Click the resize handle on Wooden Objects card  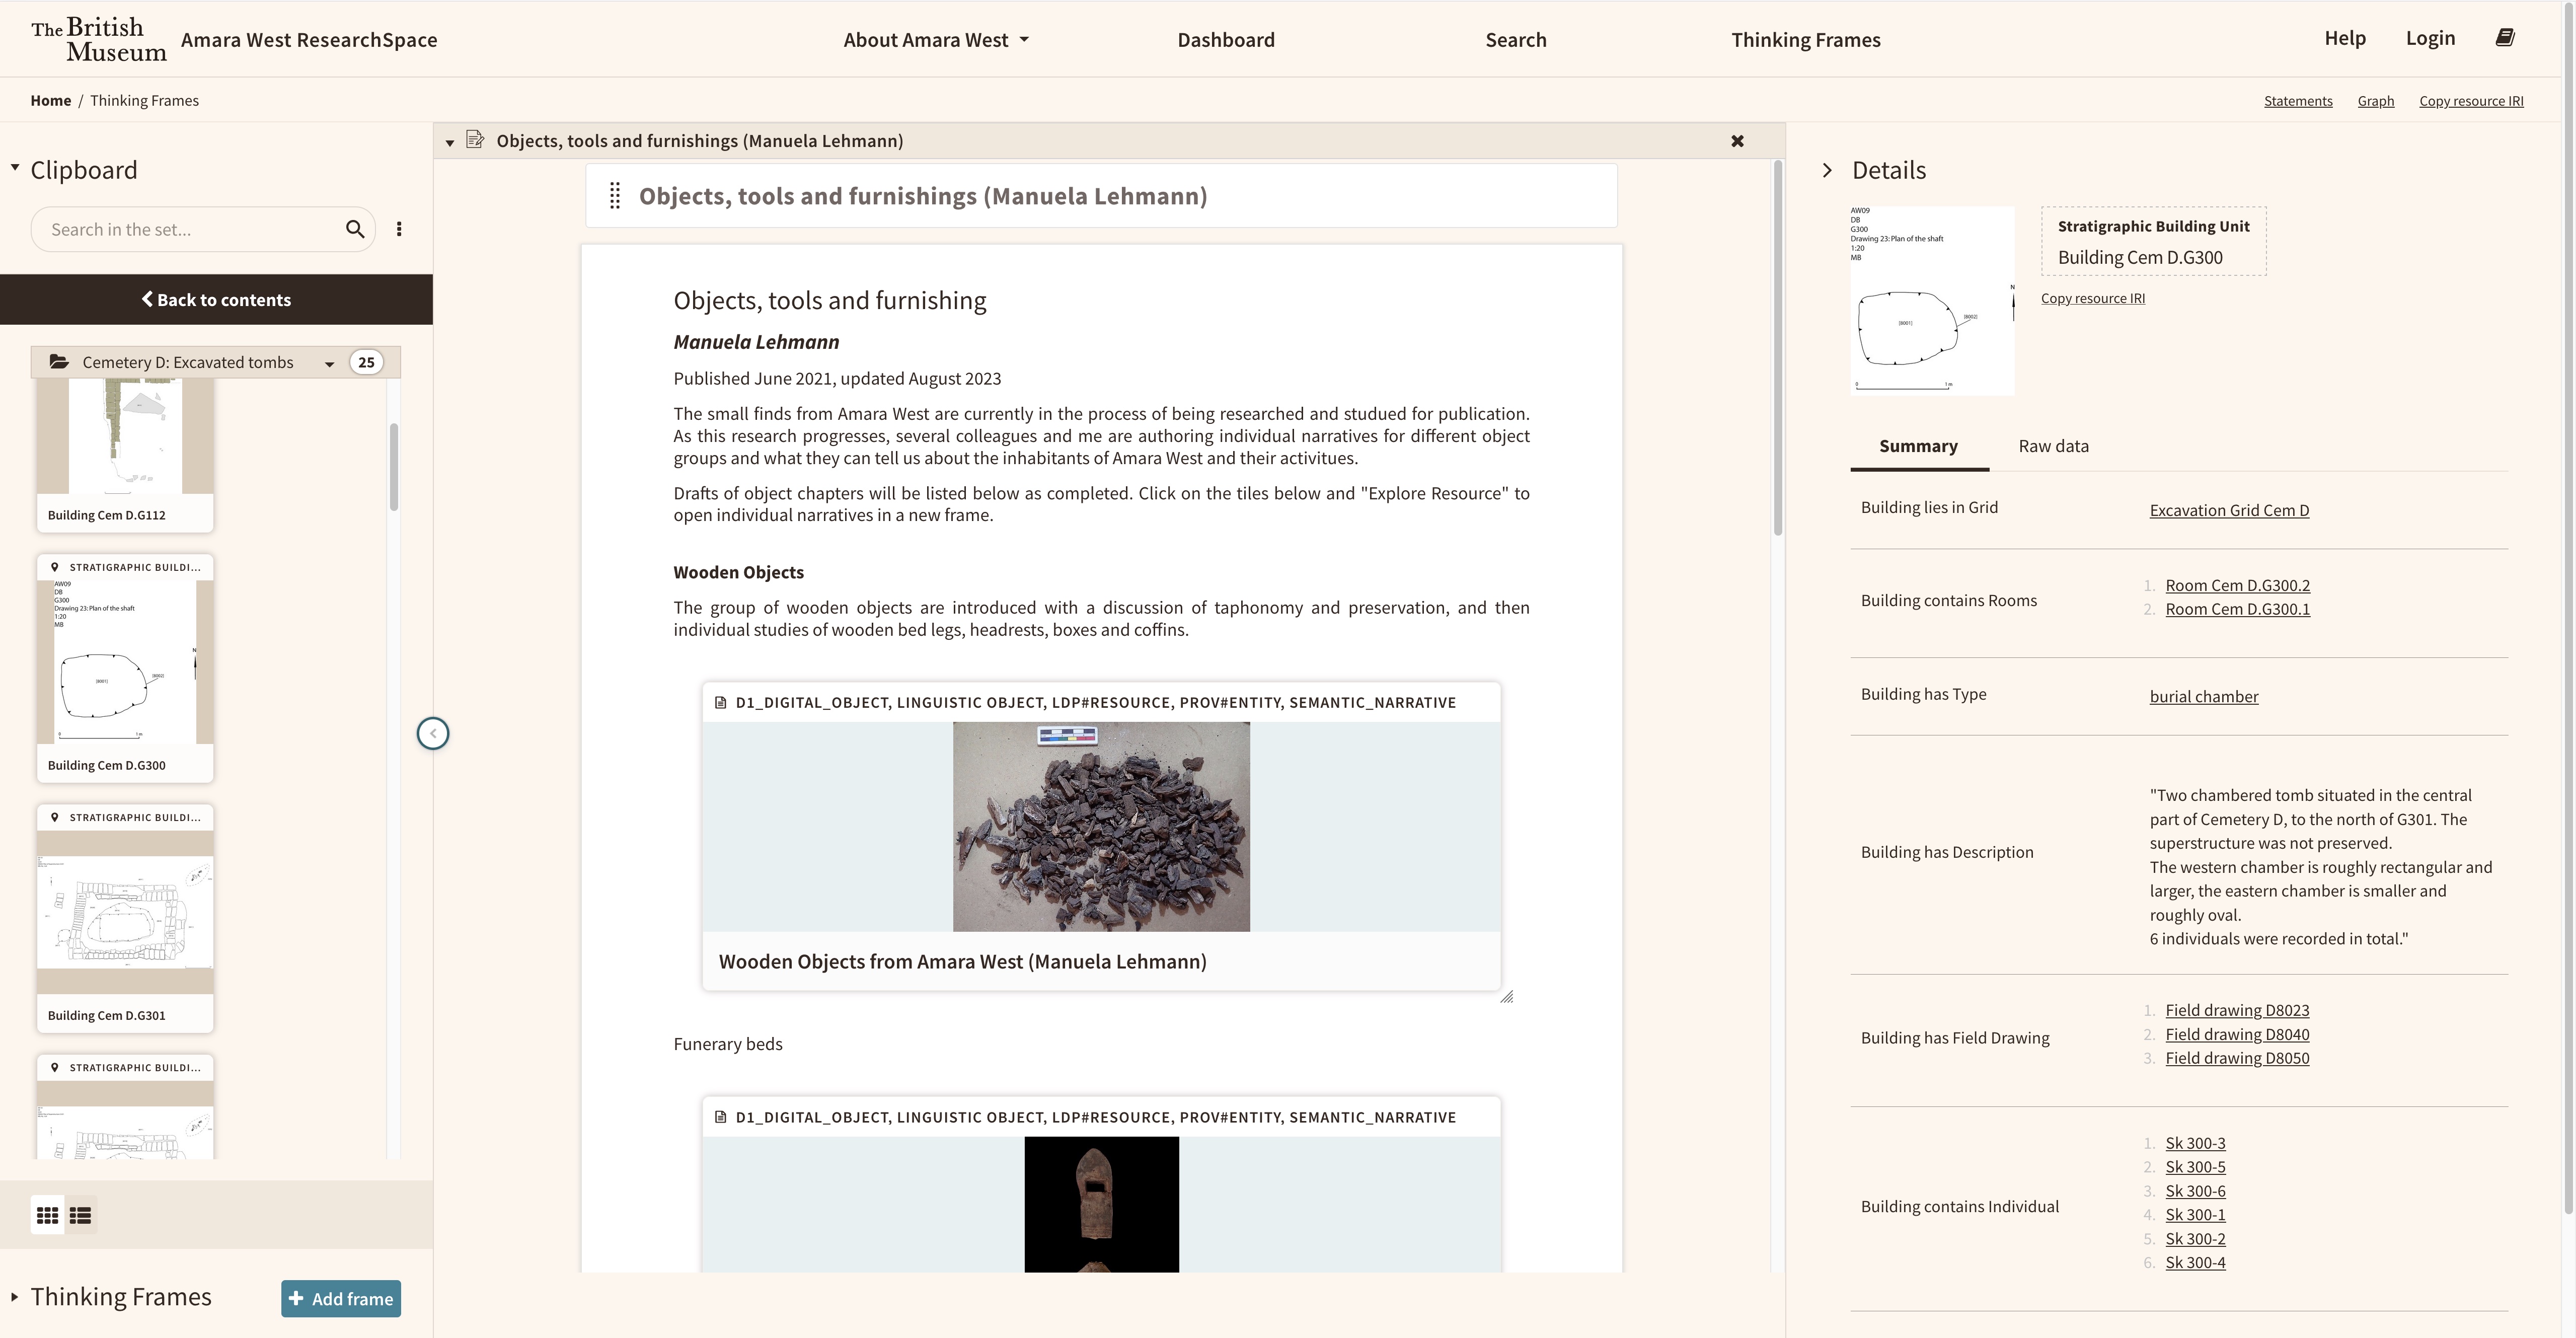click(1506, 996)
